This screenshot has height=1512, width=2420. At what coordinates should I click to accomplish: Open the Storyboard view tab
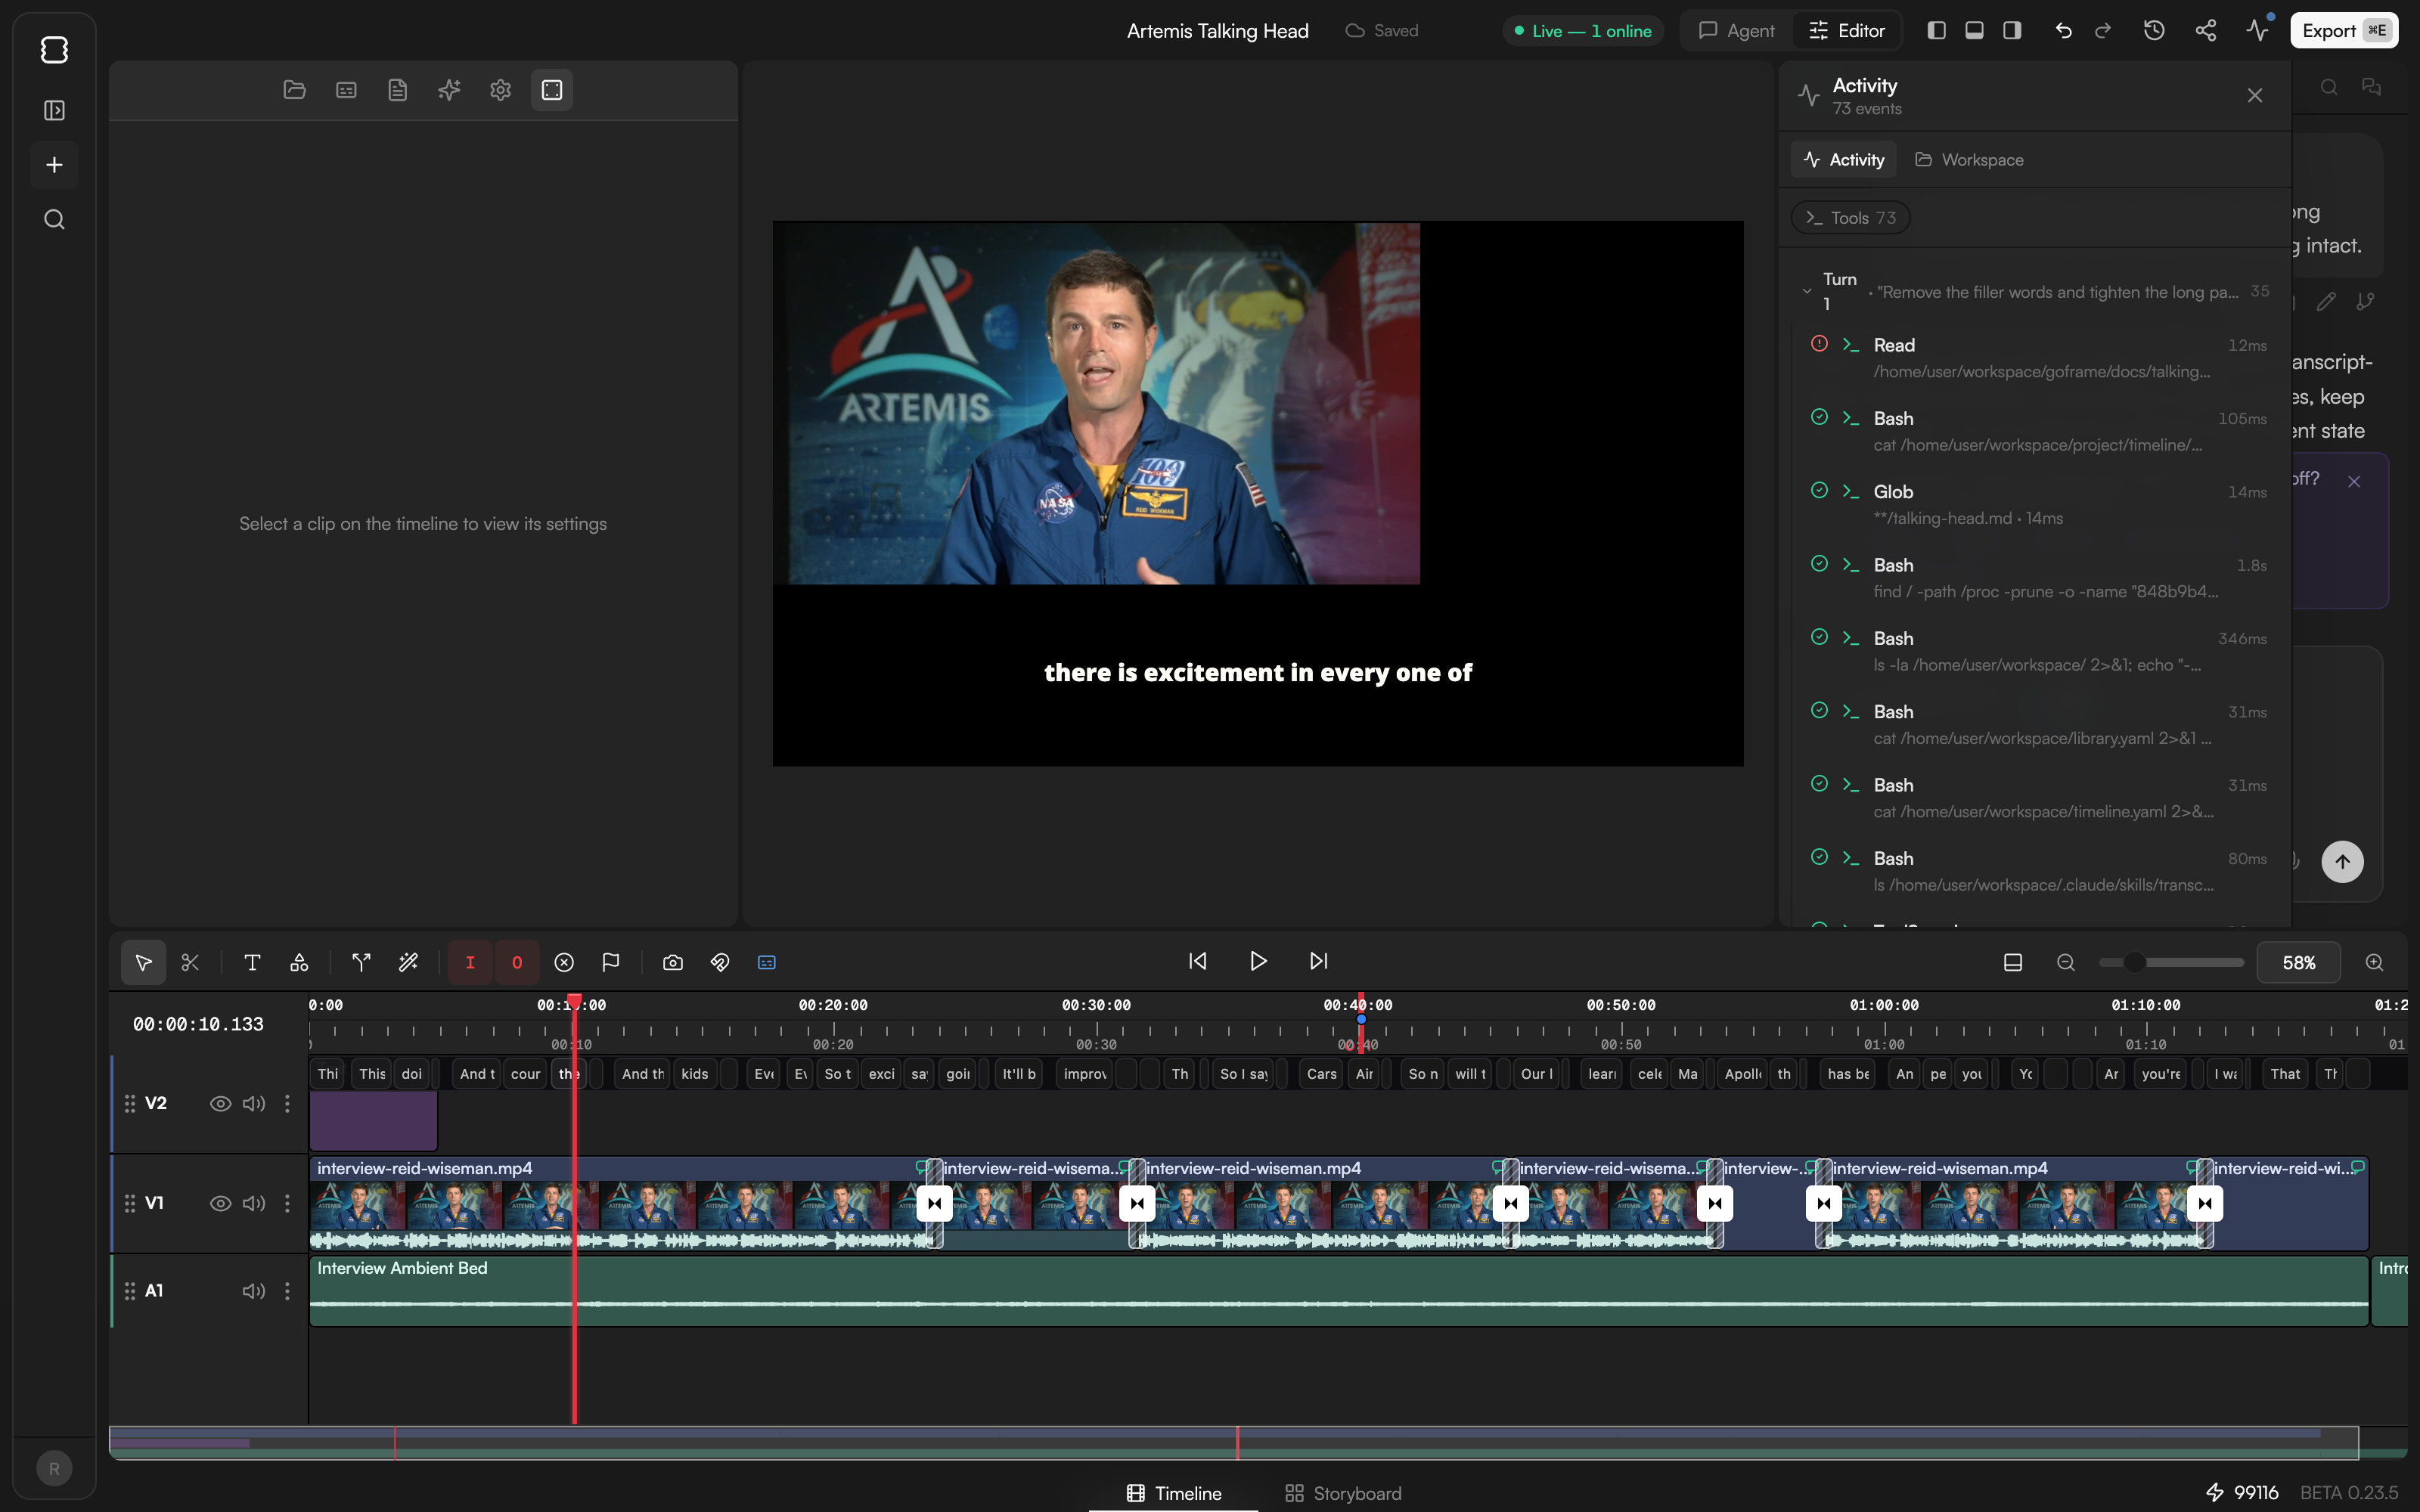pos(1343,1493)
